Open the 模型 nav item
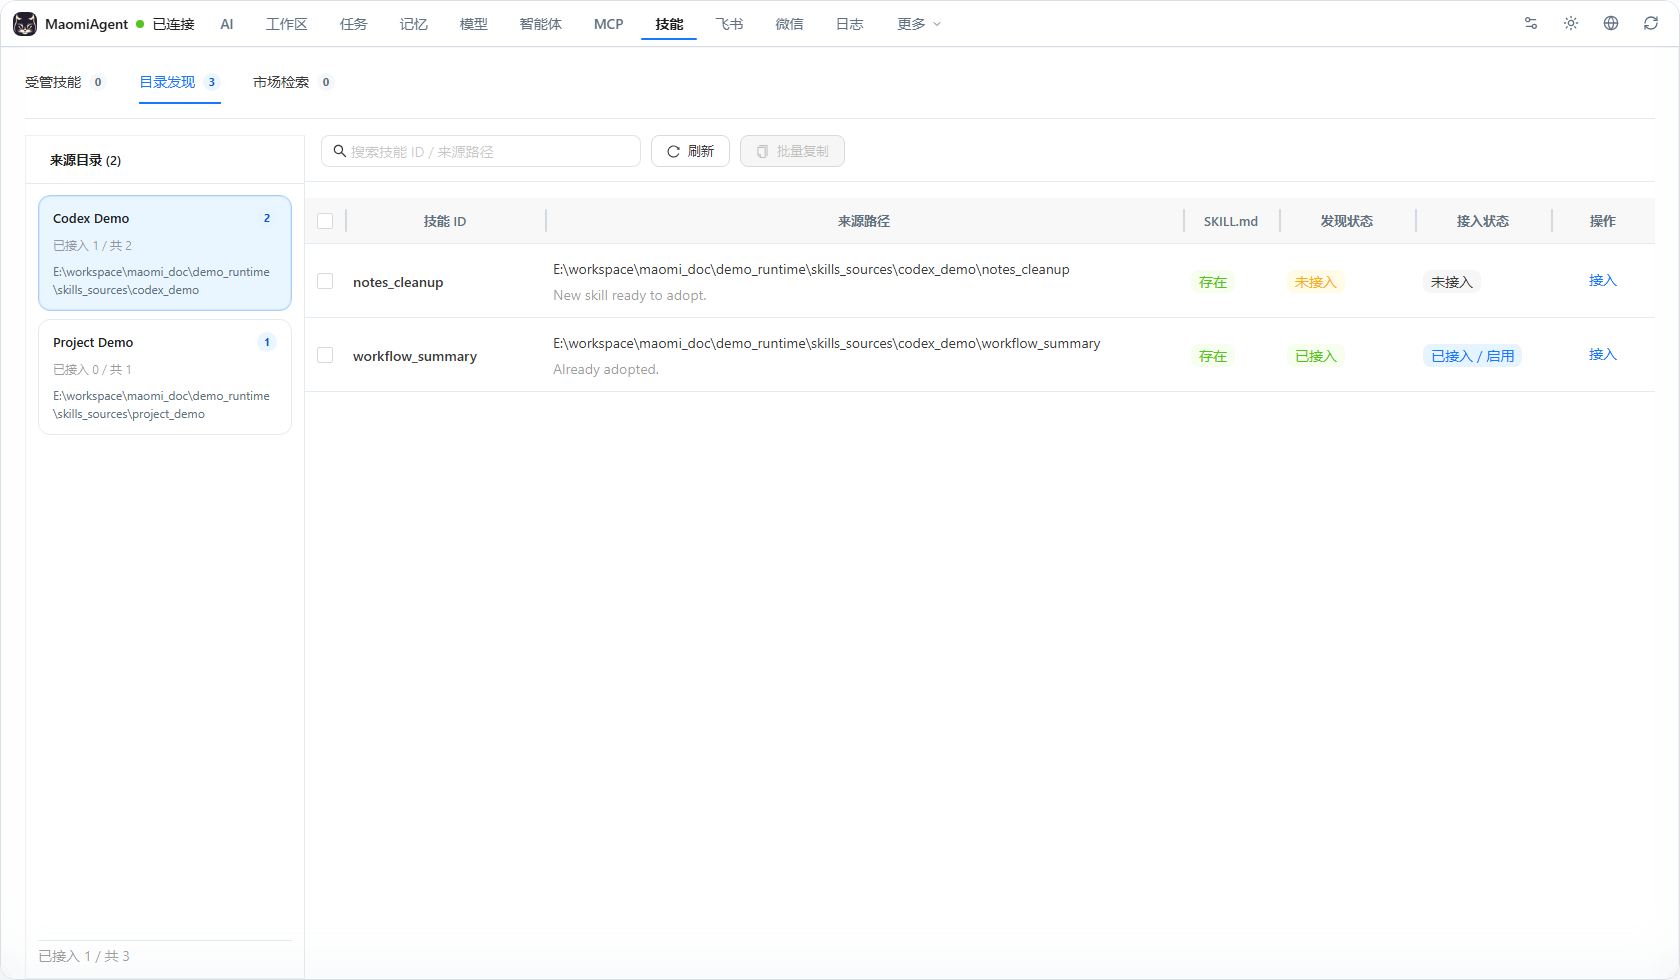This screenshot has height=980, width=1680. [x=474, y=24]
